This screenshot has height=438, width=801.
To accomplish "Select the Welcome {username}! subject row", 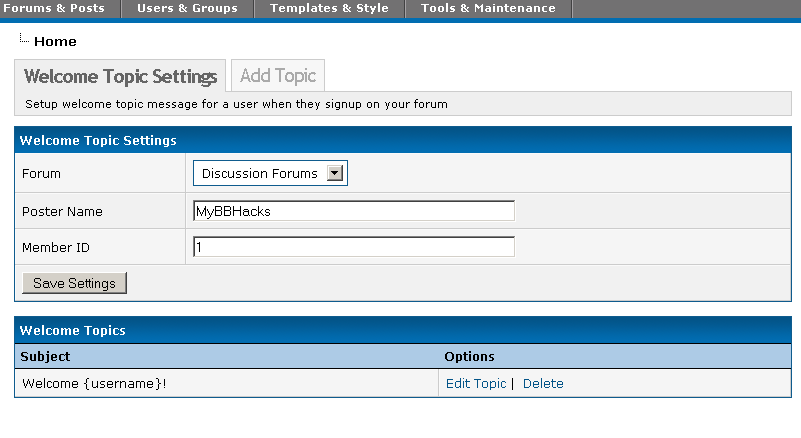I will coord(94,384).
